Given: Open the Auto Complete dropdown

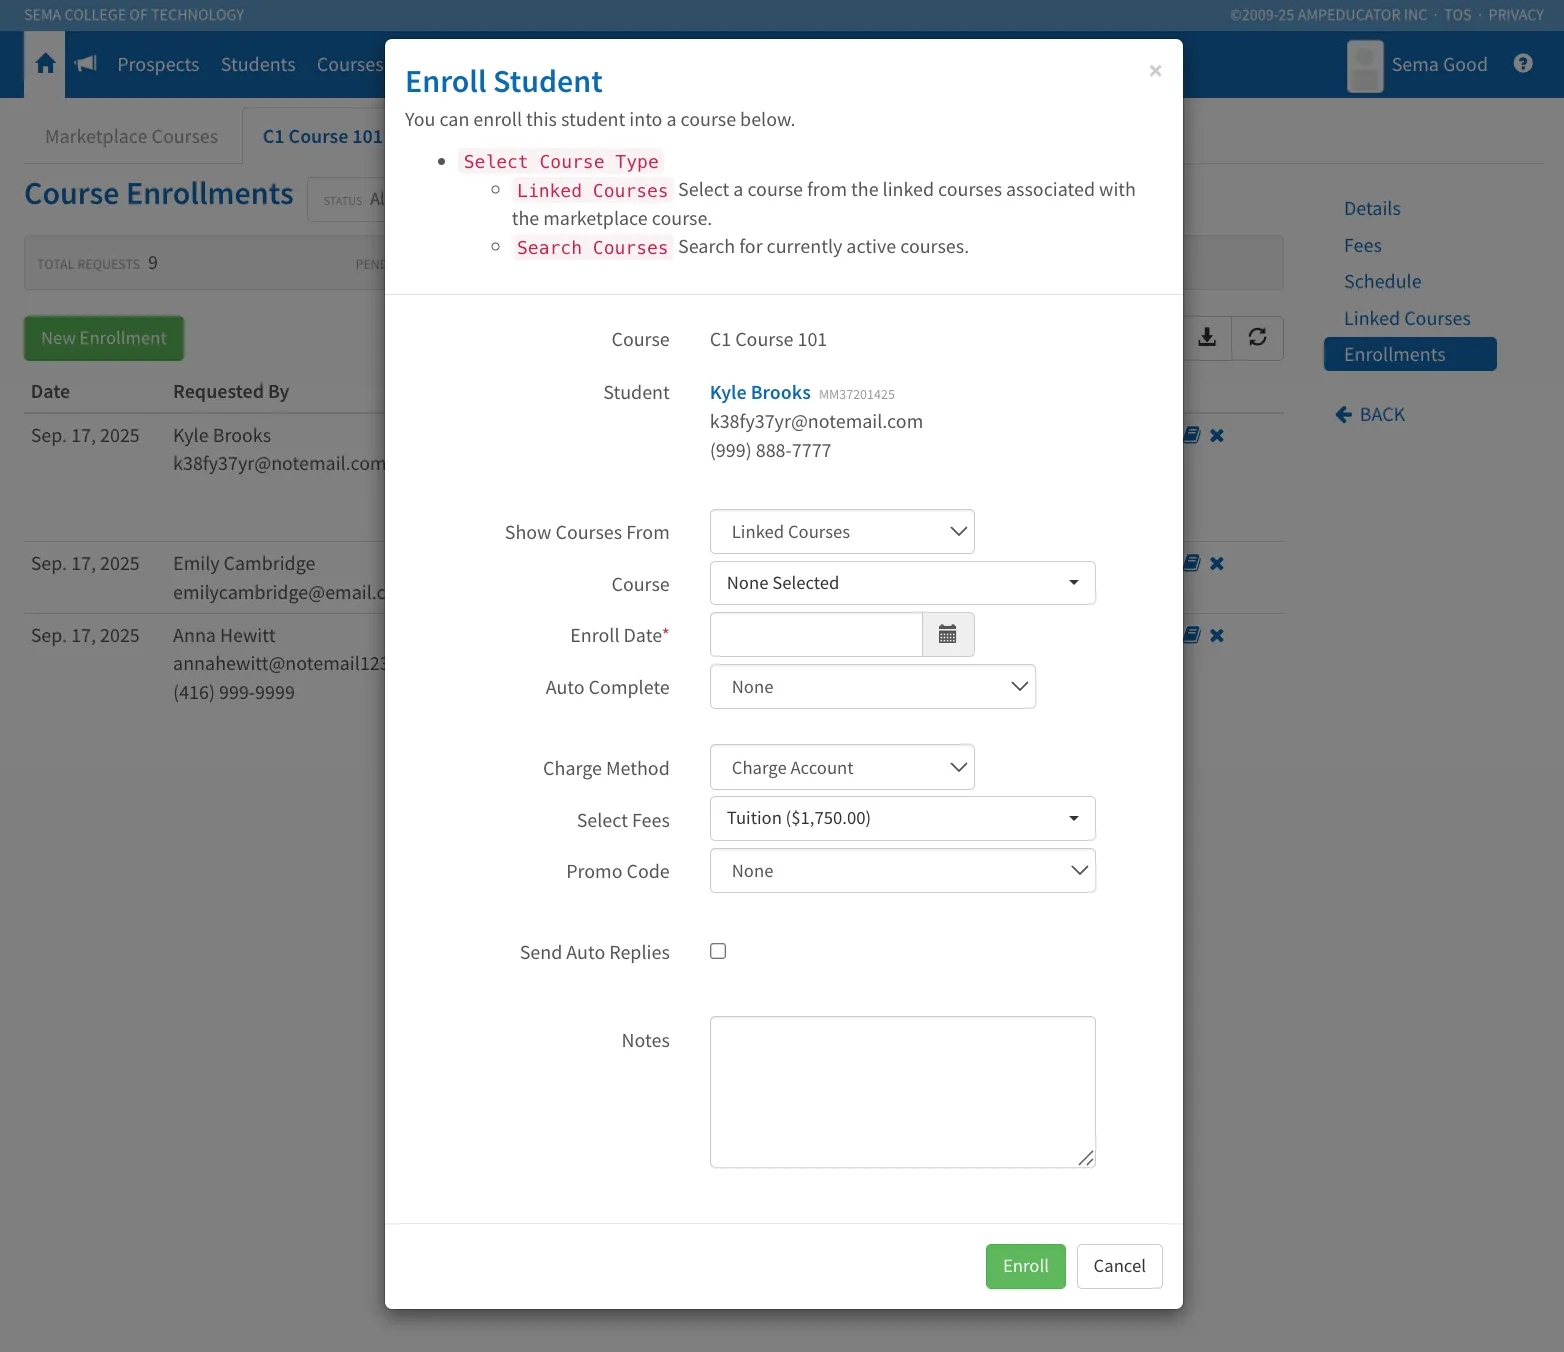Looking at the screenshot, I should pos(873,687).
